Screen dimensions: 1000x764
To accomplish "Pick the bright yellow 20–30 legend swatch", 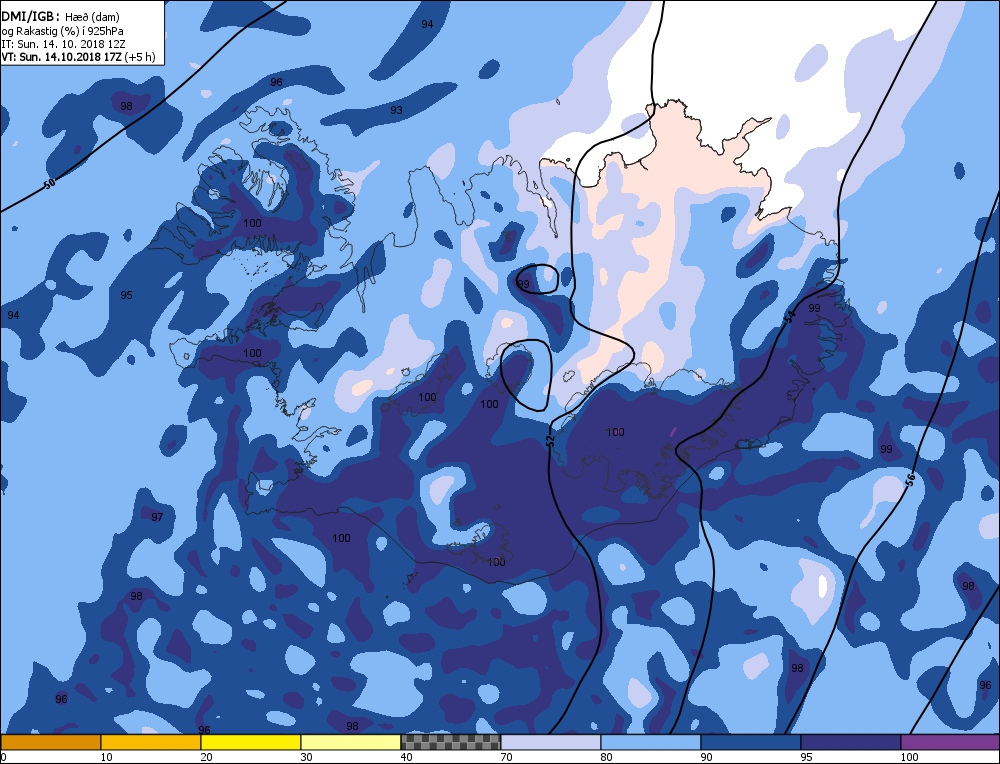I will (251, 742).
